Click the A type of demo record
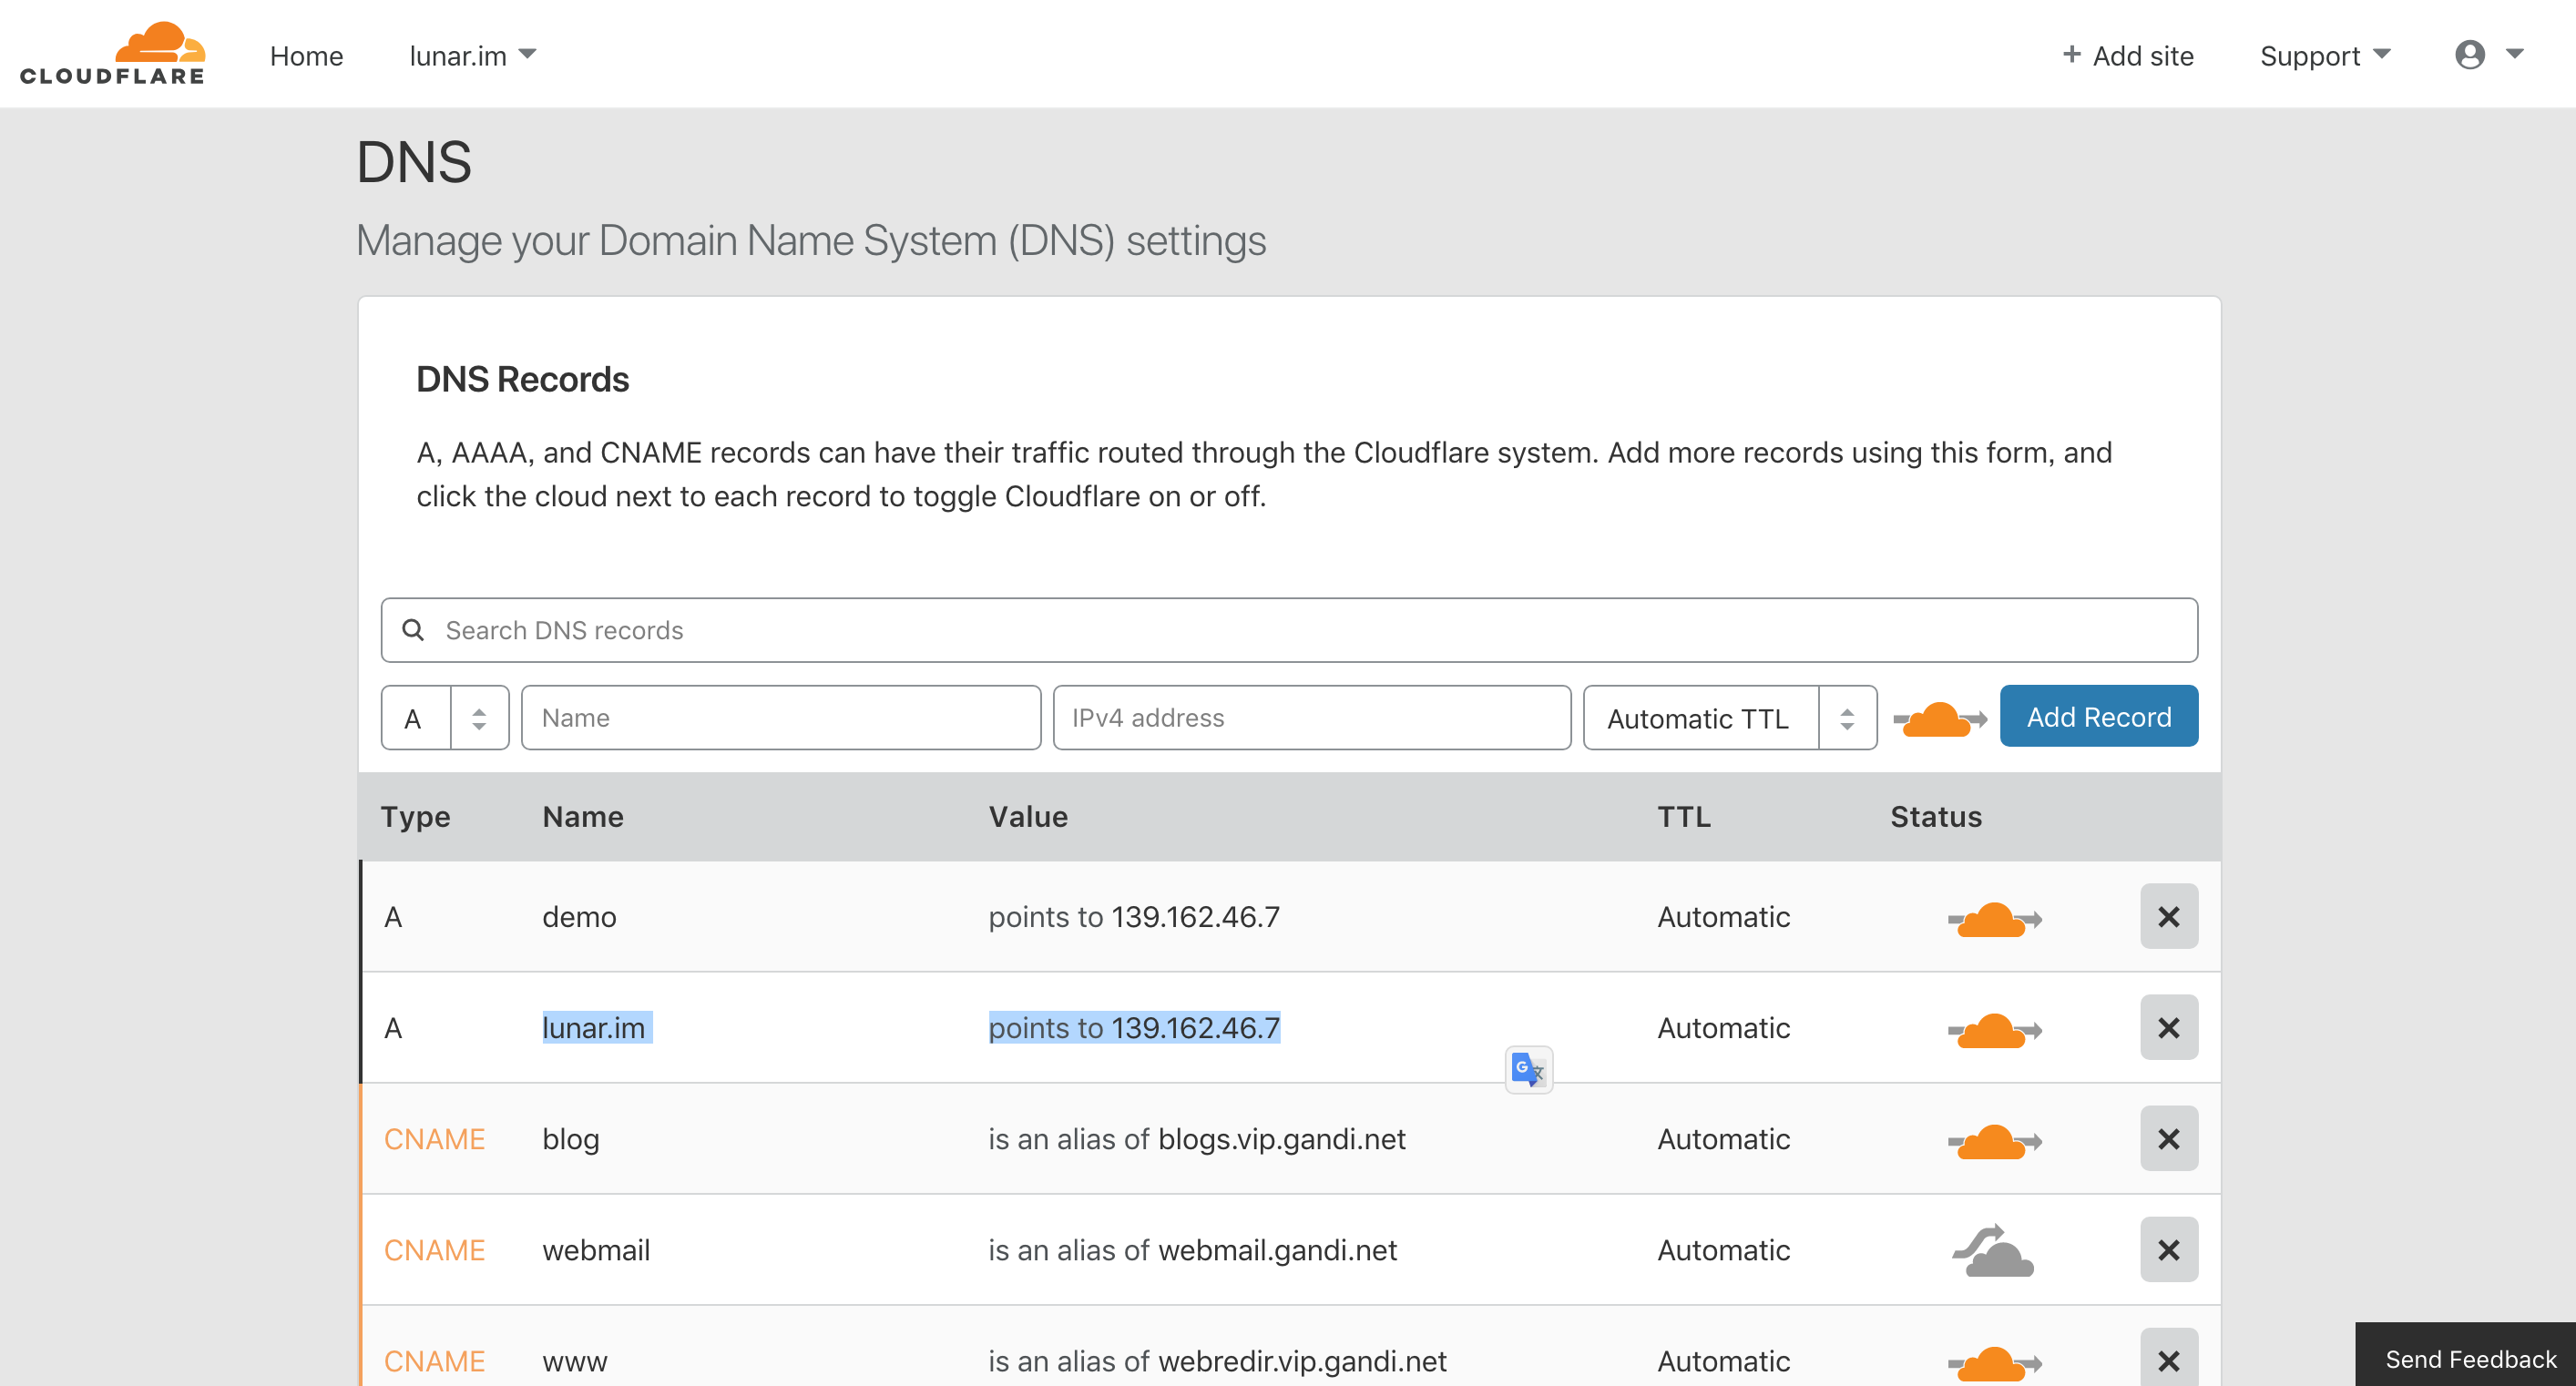Viewport: 2576px width, 1386px height. click(393, 917)
